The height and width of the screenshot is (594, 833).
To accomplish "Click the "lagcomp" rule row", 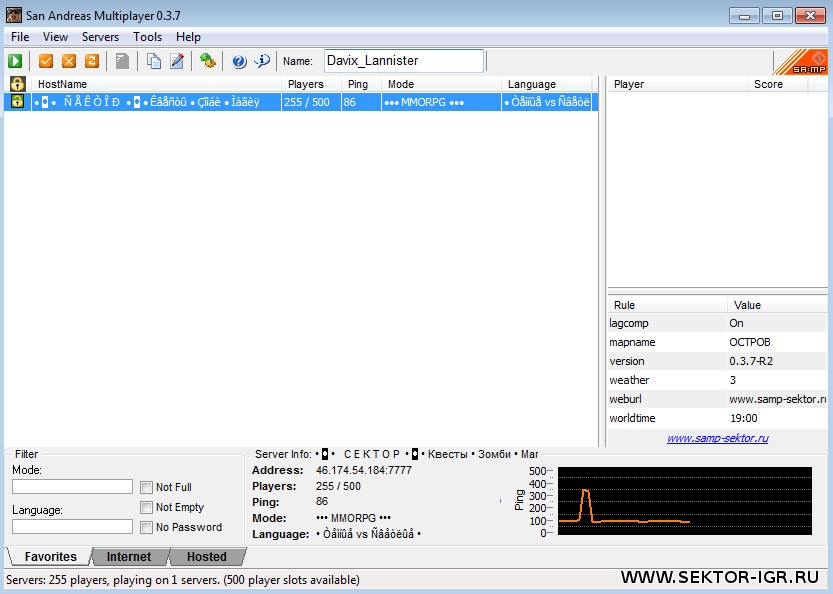I will 717,323.
